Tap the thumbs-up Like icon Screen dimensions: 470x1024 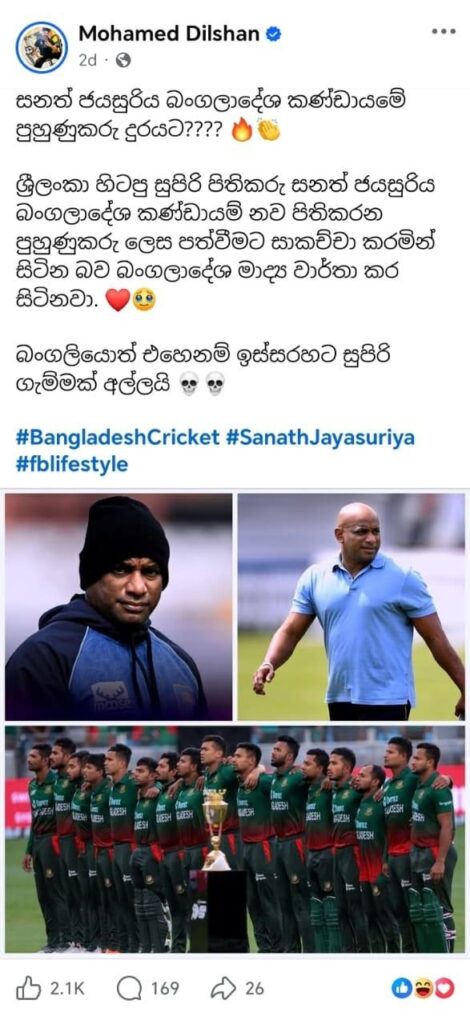[x=27, y=989]
